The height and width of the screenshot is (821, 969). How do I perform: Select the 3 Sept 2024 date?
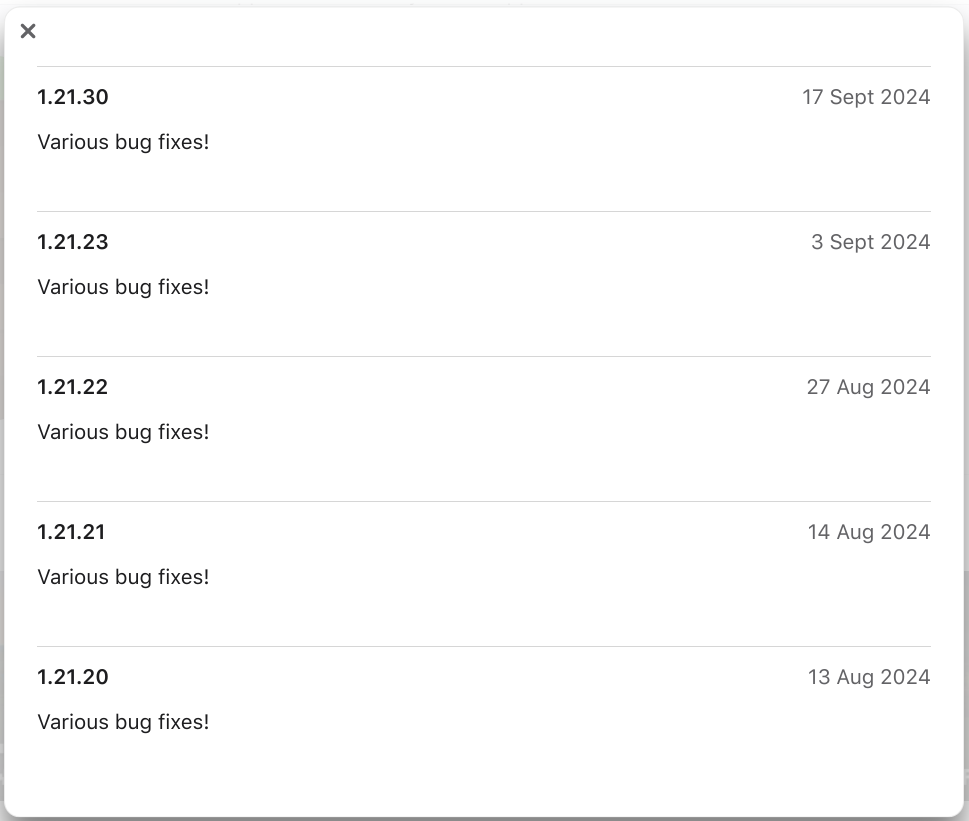coord(870,242)
